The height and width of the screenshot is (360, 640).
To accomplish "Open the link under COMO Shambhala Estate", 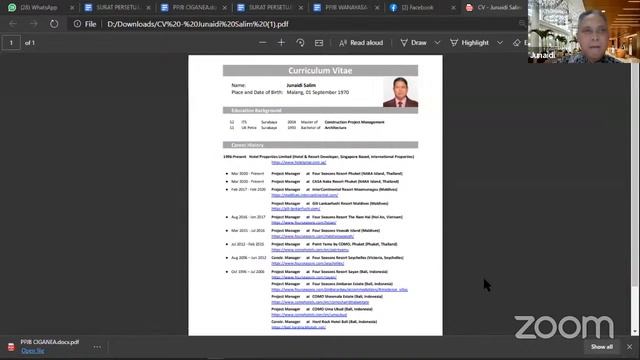I will coord(320,302).
